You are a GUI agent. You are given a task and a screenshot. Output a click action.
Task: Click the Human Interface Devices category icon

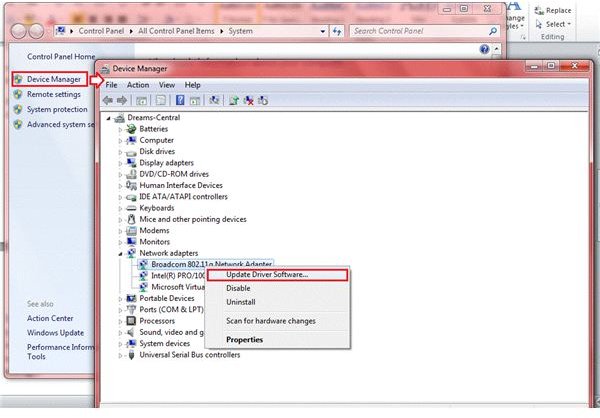tap(131, 185)
